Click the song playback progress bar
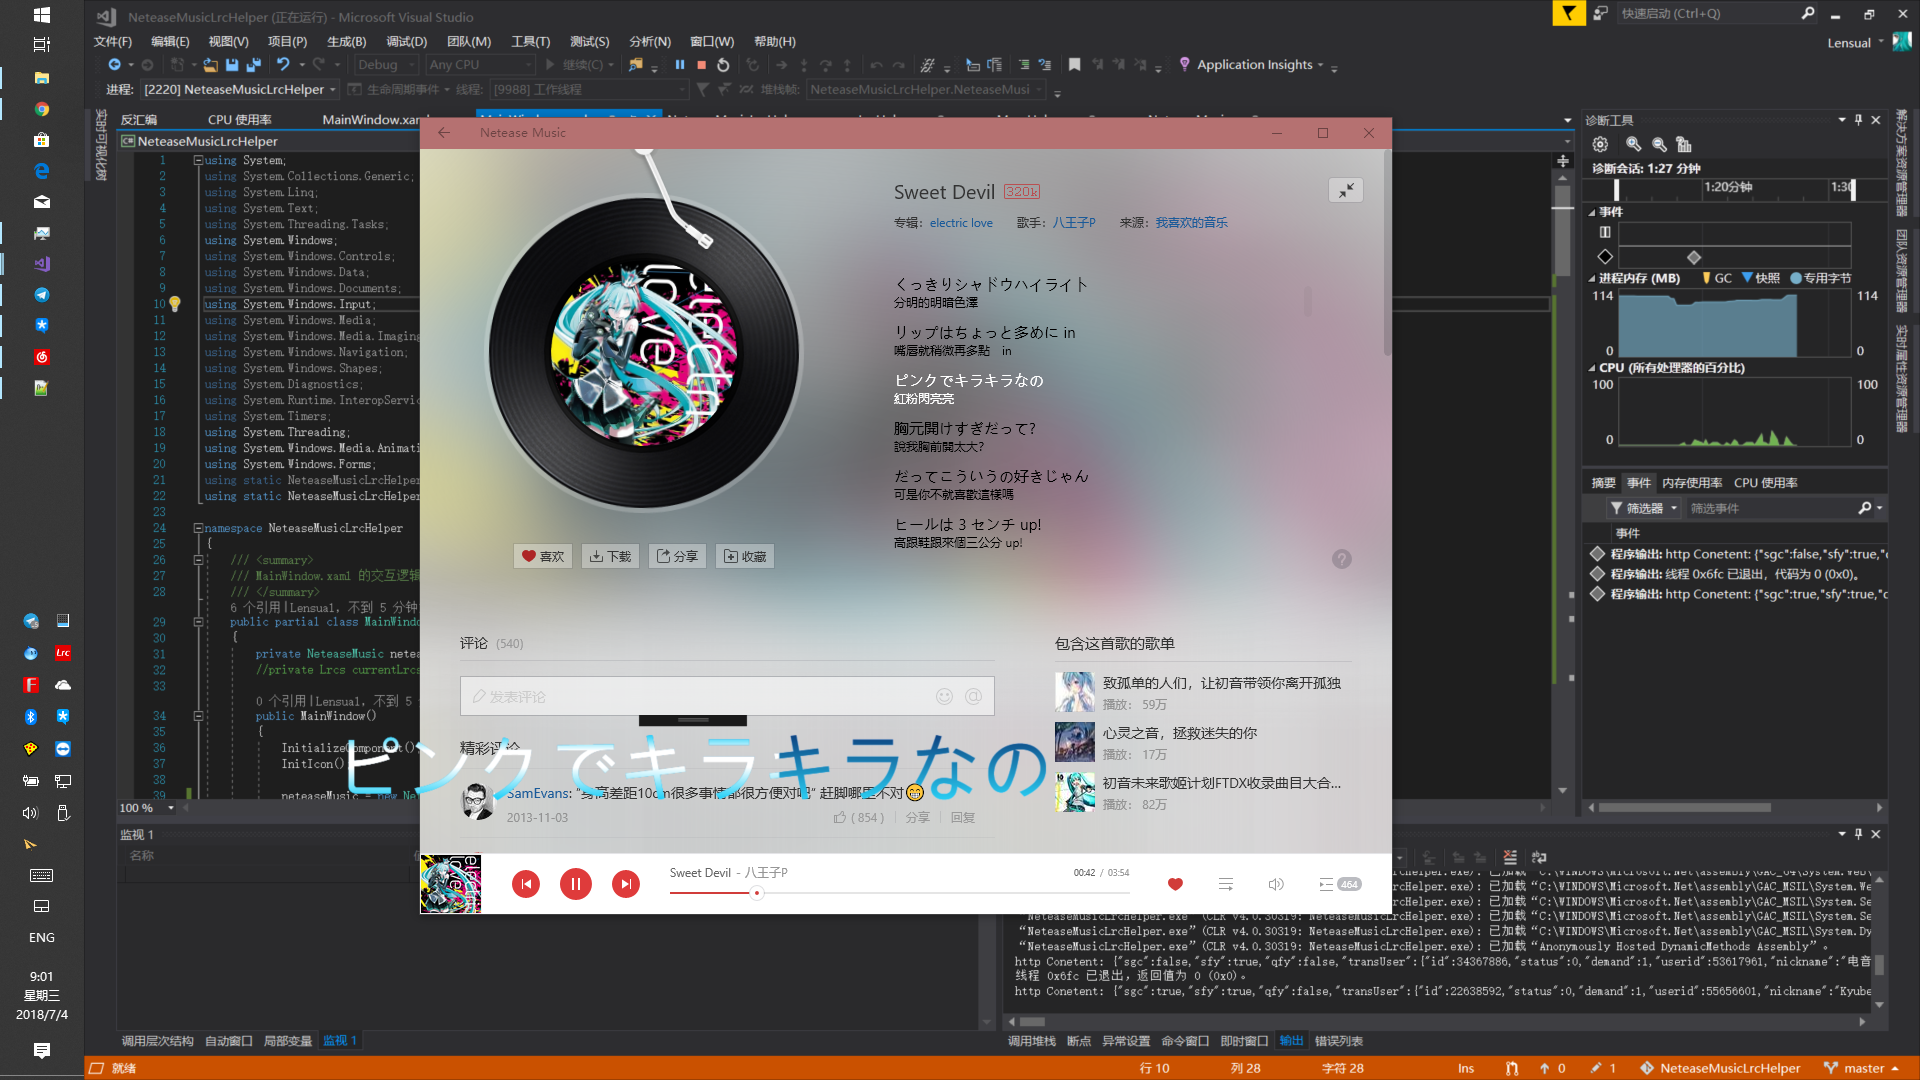The height and width of the screenshot is (1080, 1920). click(900, 893)
